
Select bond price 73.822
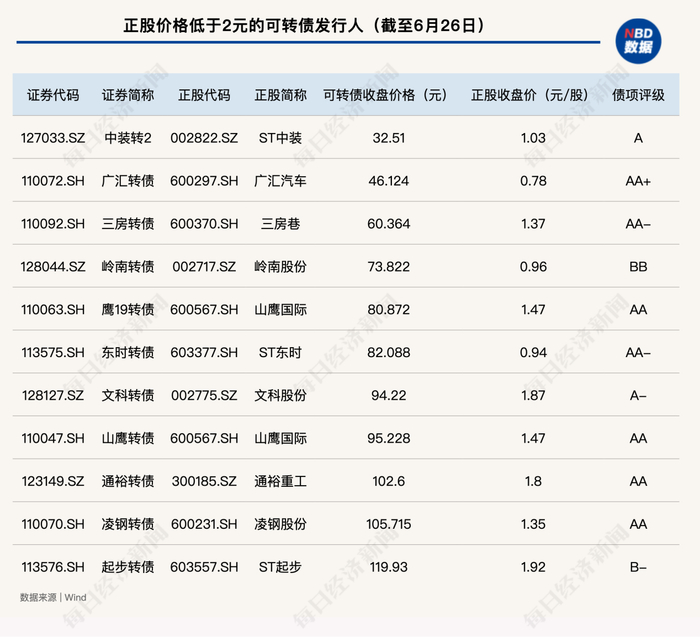(x=389, y=266)
